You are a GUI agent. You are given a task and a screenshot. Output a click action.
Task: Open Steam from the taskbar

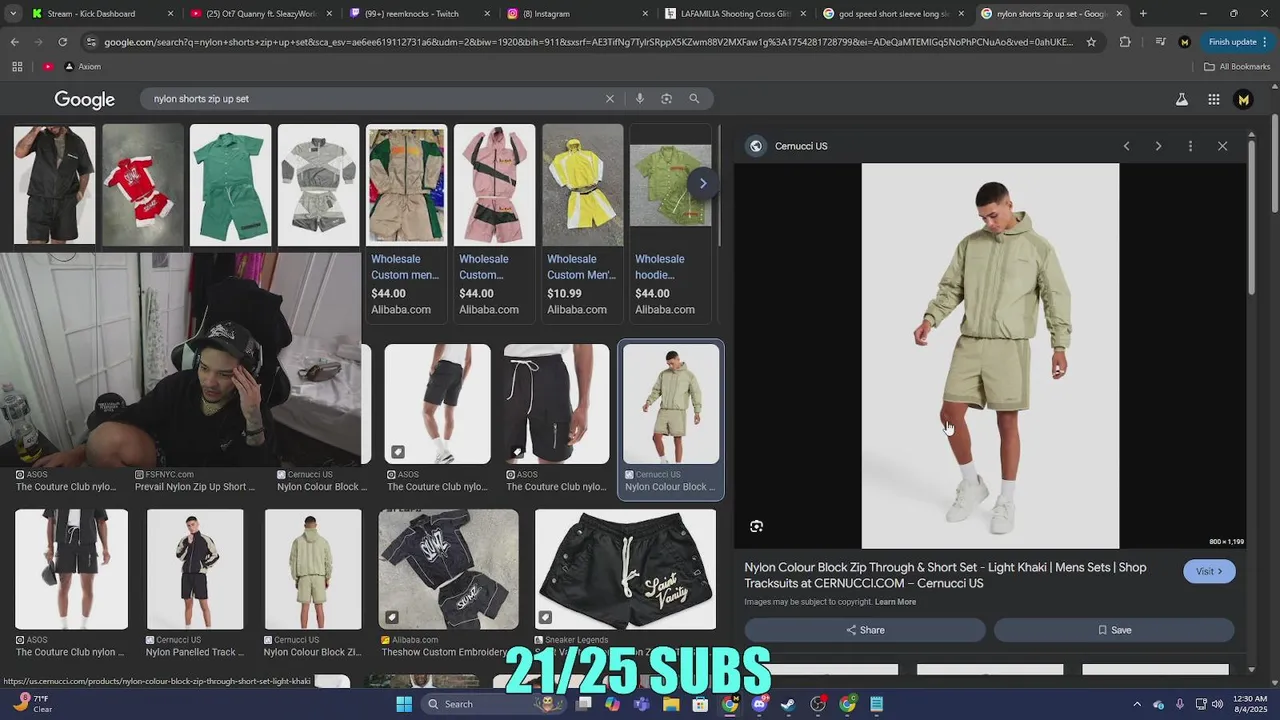point(788,704)
